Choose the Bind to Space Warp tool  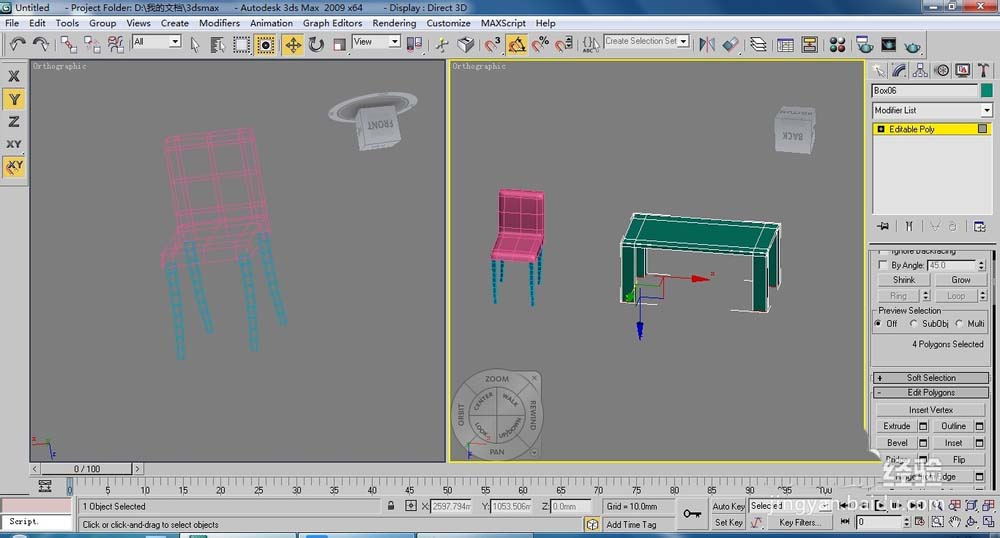pos(115,44)
